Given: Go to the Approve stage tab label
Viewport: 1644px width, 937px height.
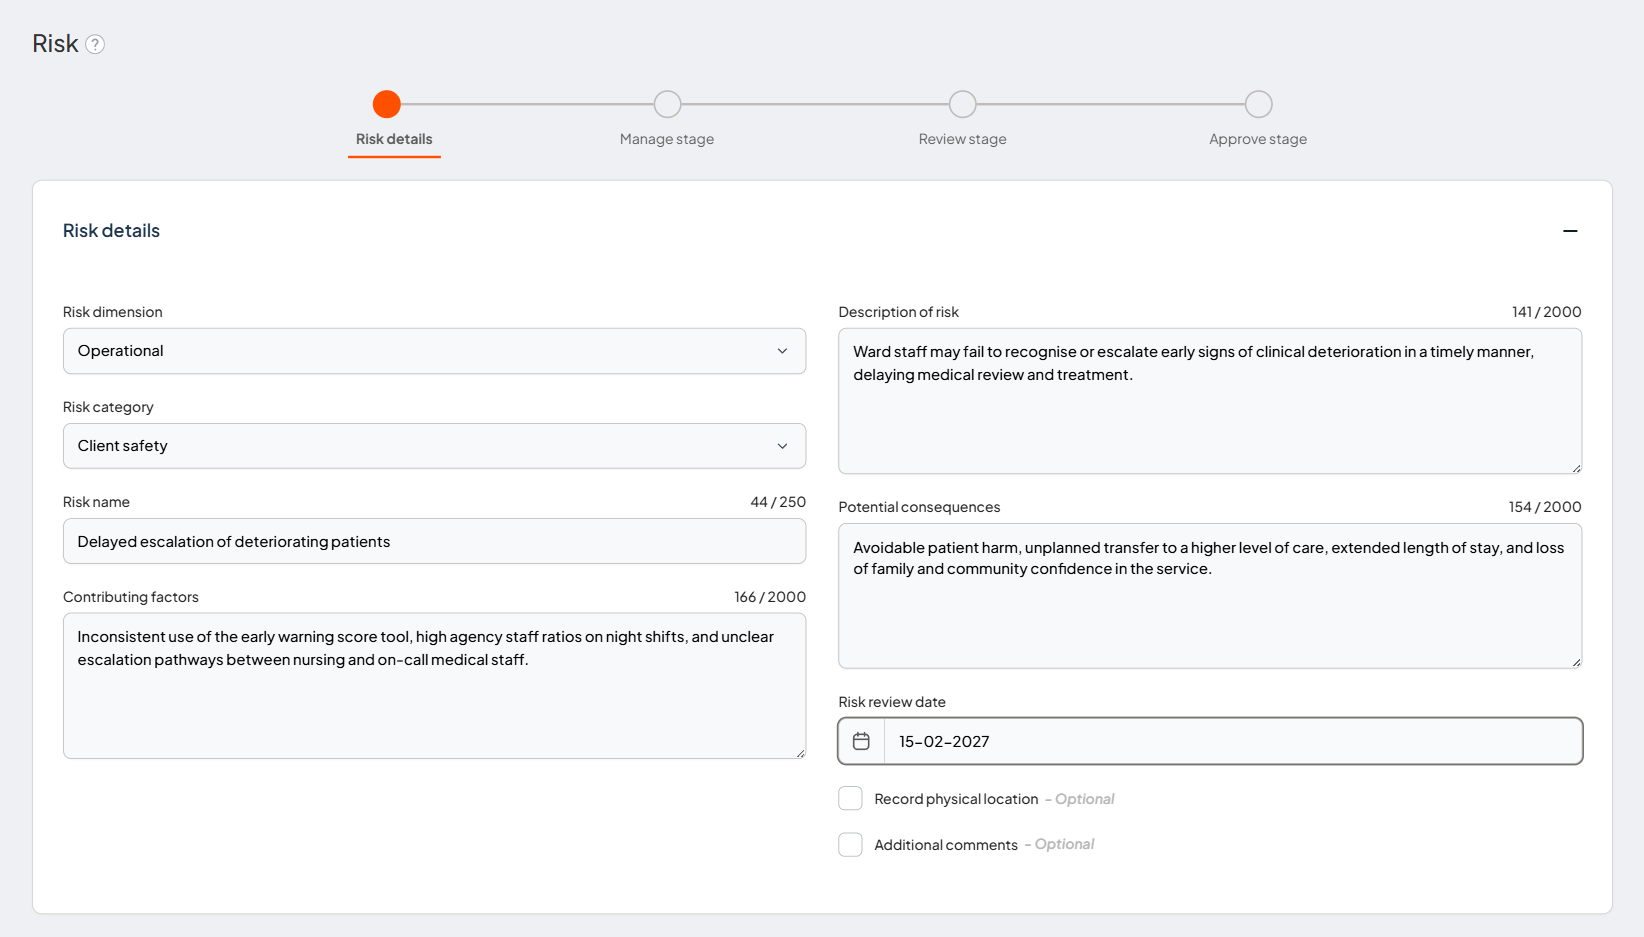Looking at the screenshot, I should [1258, 139].
